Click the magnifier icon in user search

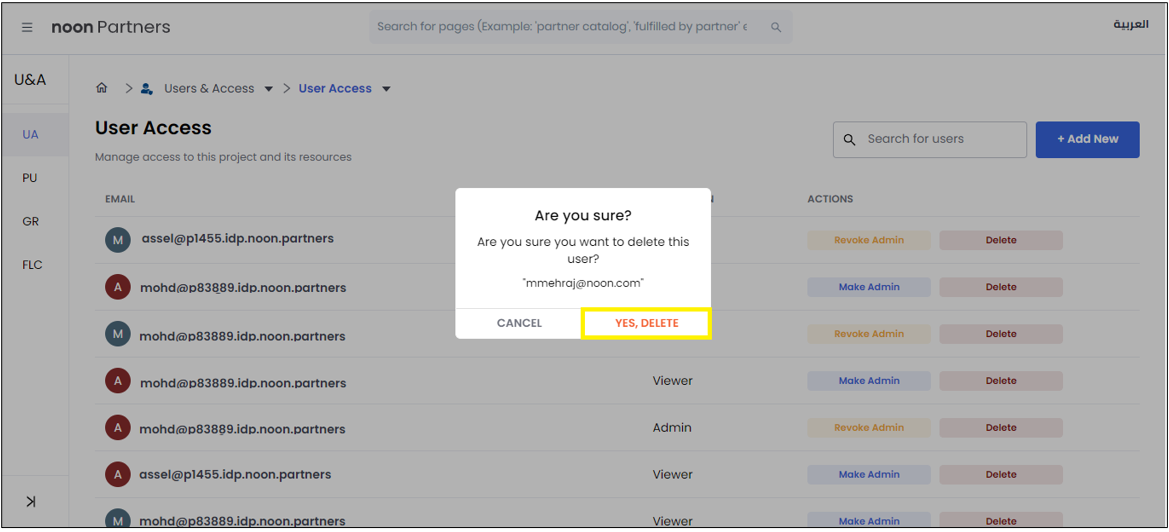pos(850,140)
